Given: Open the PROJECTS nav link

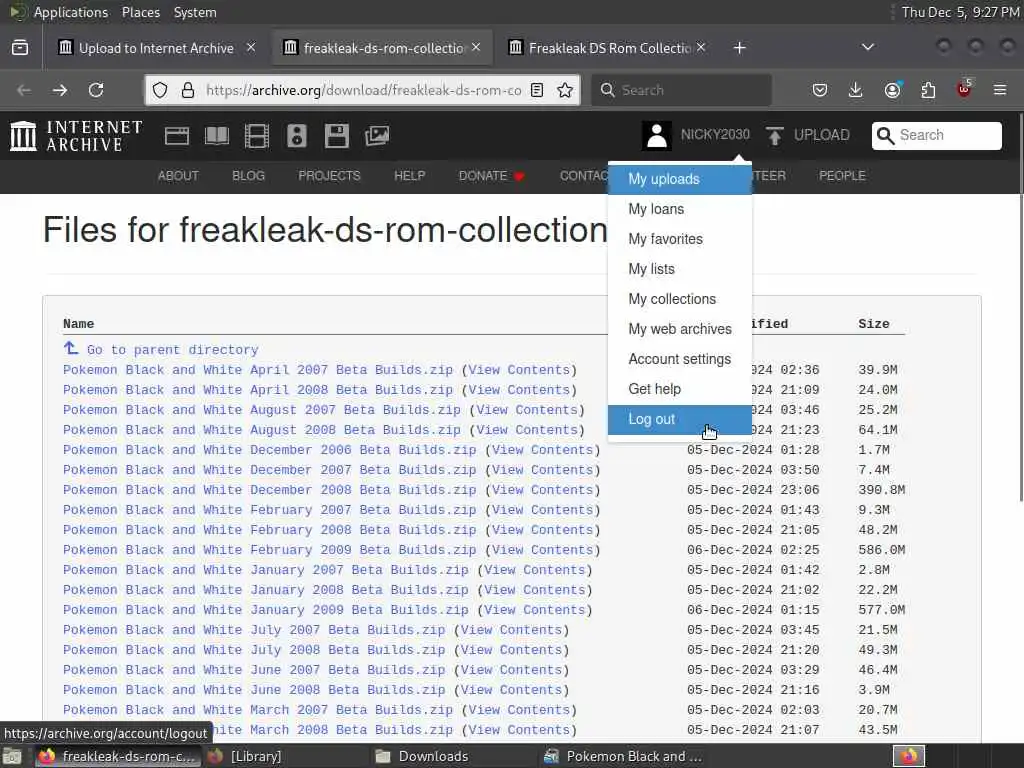Looking at the screenshot, I should (x=329, y=176).
